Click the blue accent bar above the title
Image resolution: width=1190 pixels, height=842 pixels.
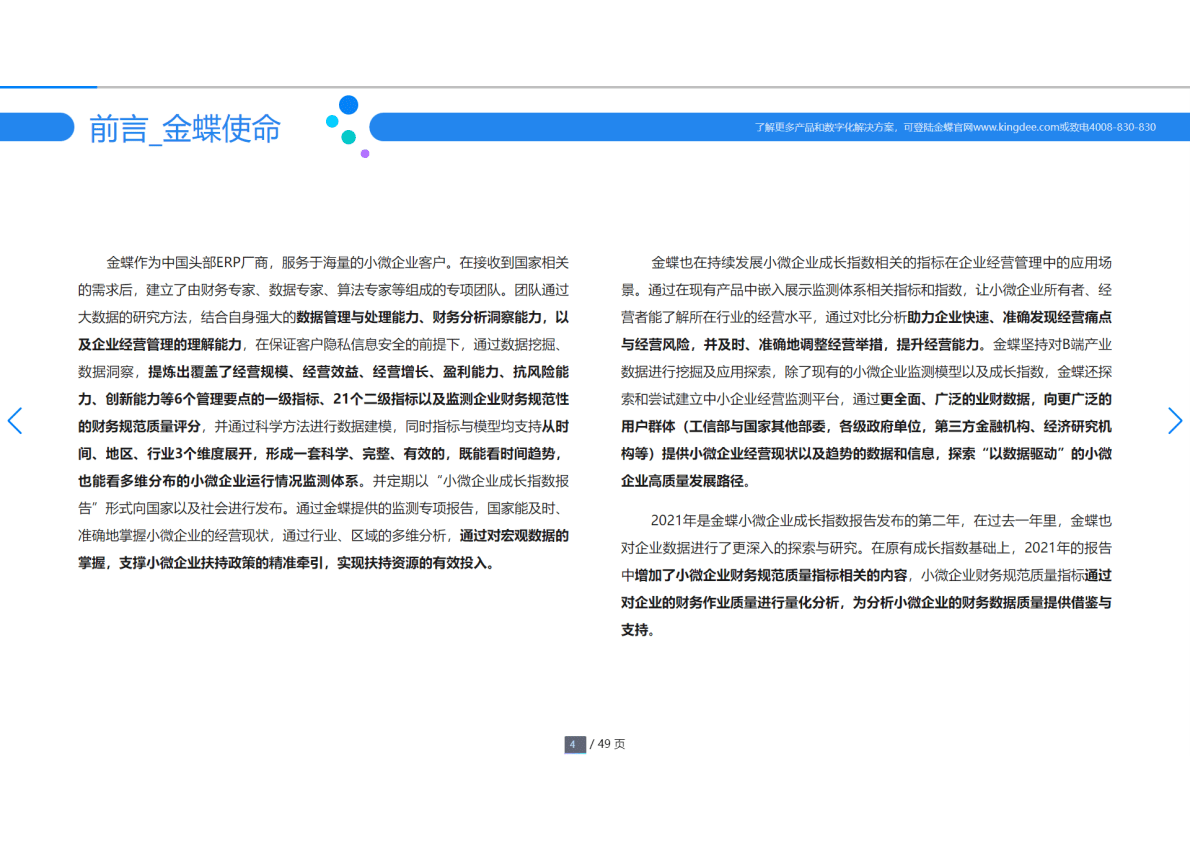49,88
